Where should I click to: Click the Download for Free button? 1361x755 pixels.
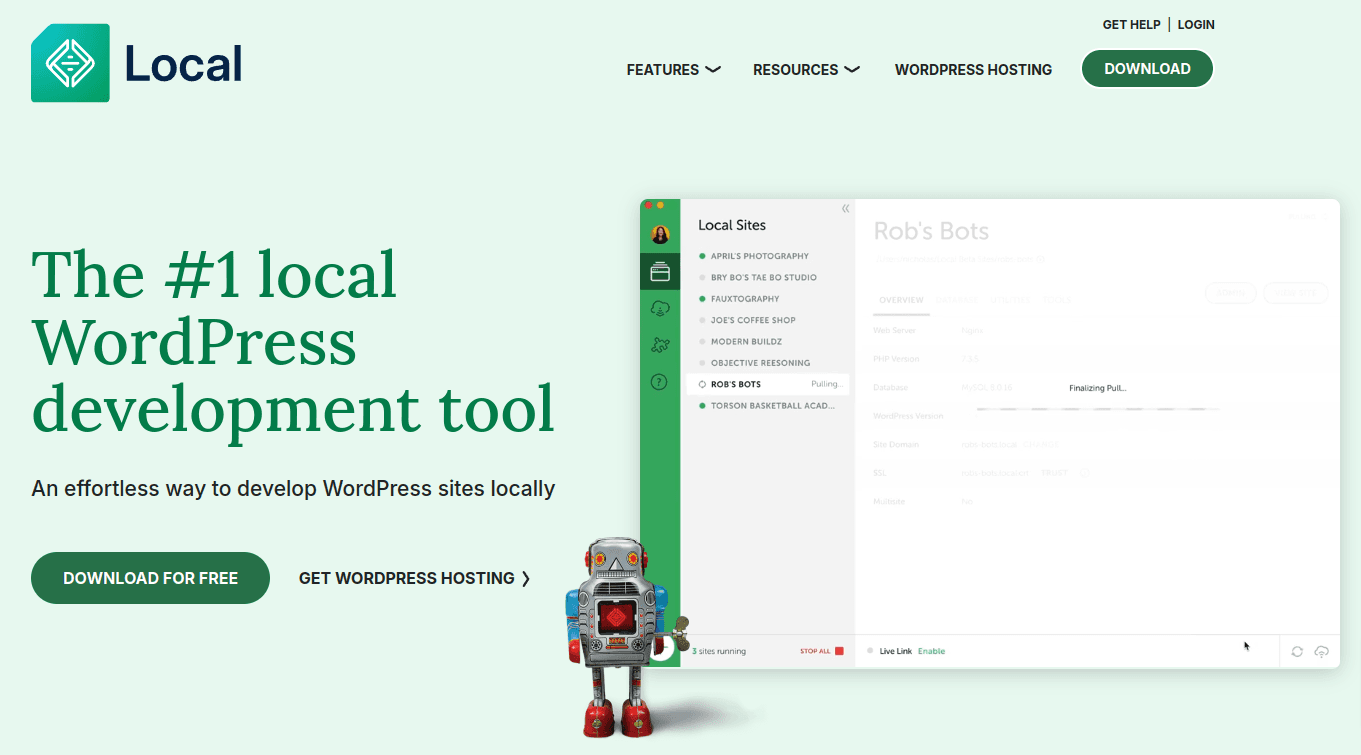(150, 578)
